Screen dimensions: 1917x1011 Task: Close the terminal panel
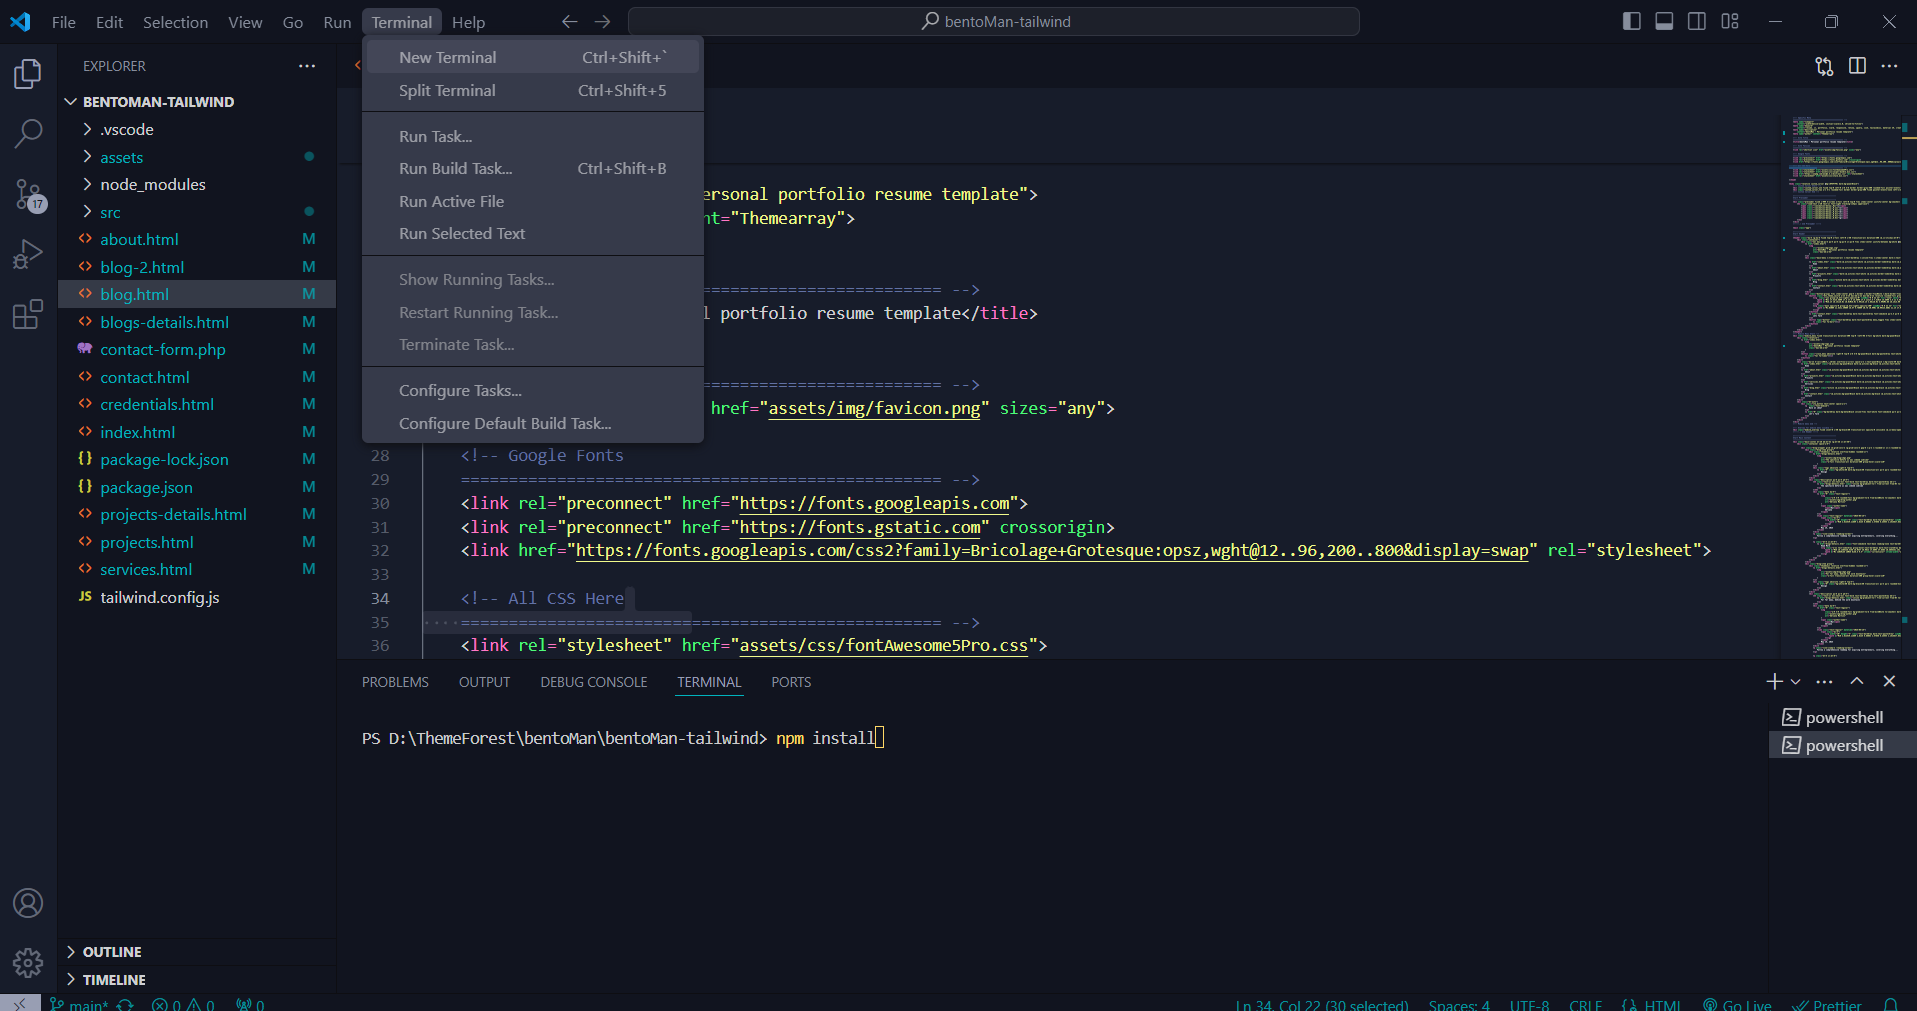tap(1889, 681)
